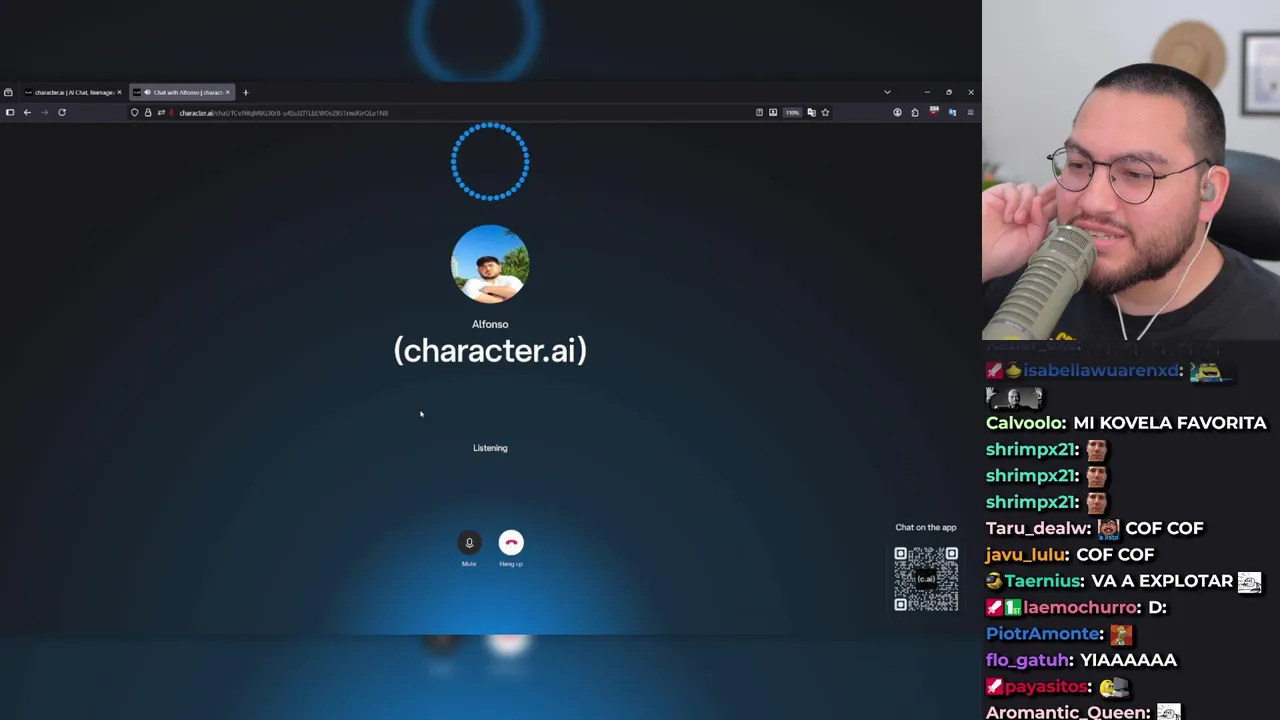The width and height of the screenshot is (1280, 720).
Task: Show site security padlock info
Action: 148,112
